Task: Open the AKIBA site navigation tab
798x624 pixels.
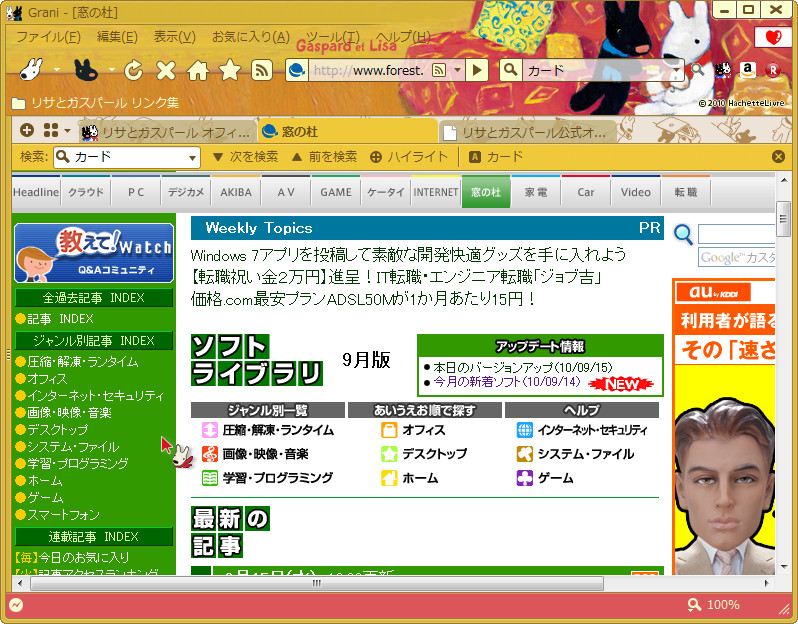Action: [236, 192]
